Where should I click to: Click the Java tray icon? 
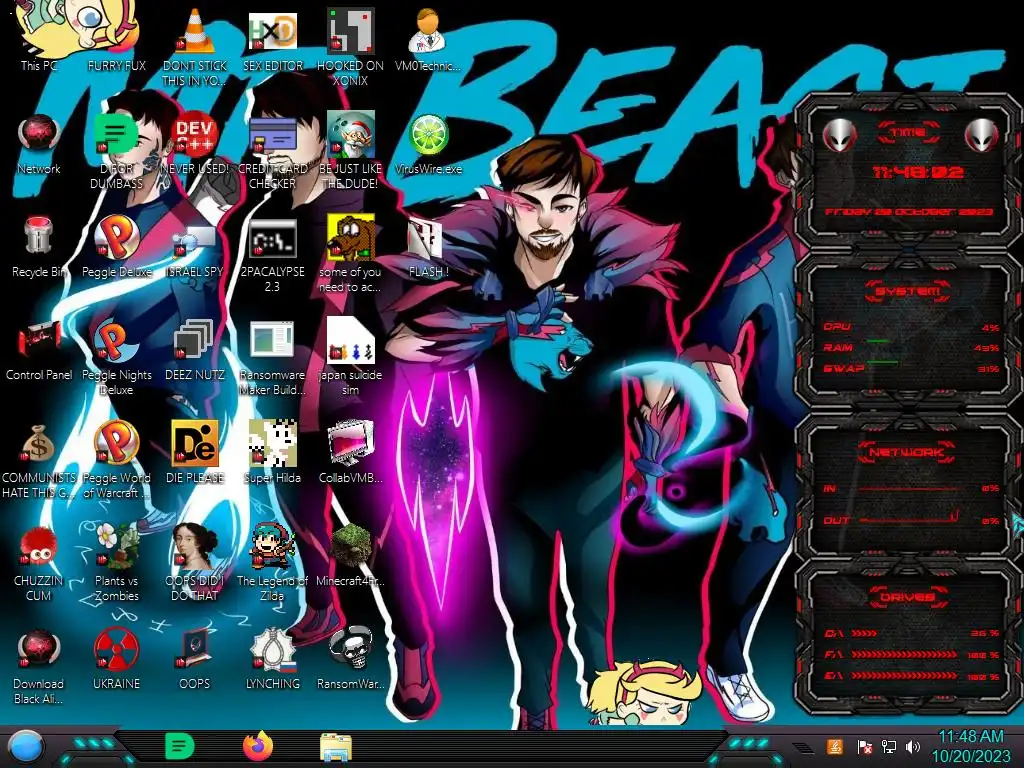(x=834, y=746)
